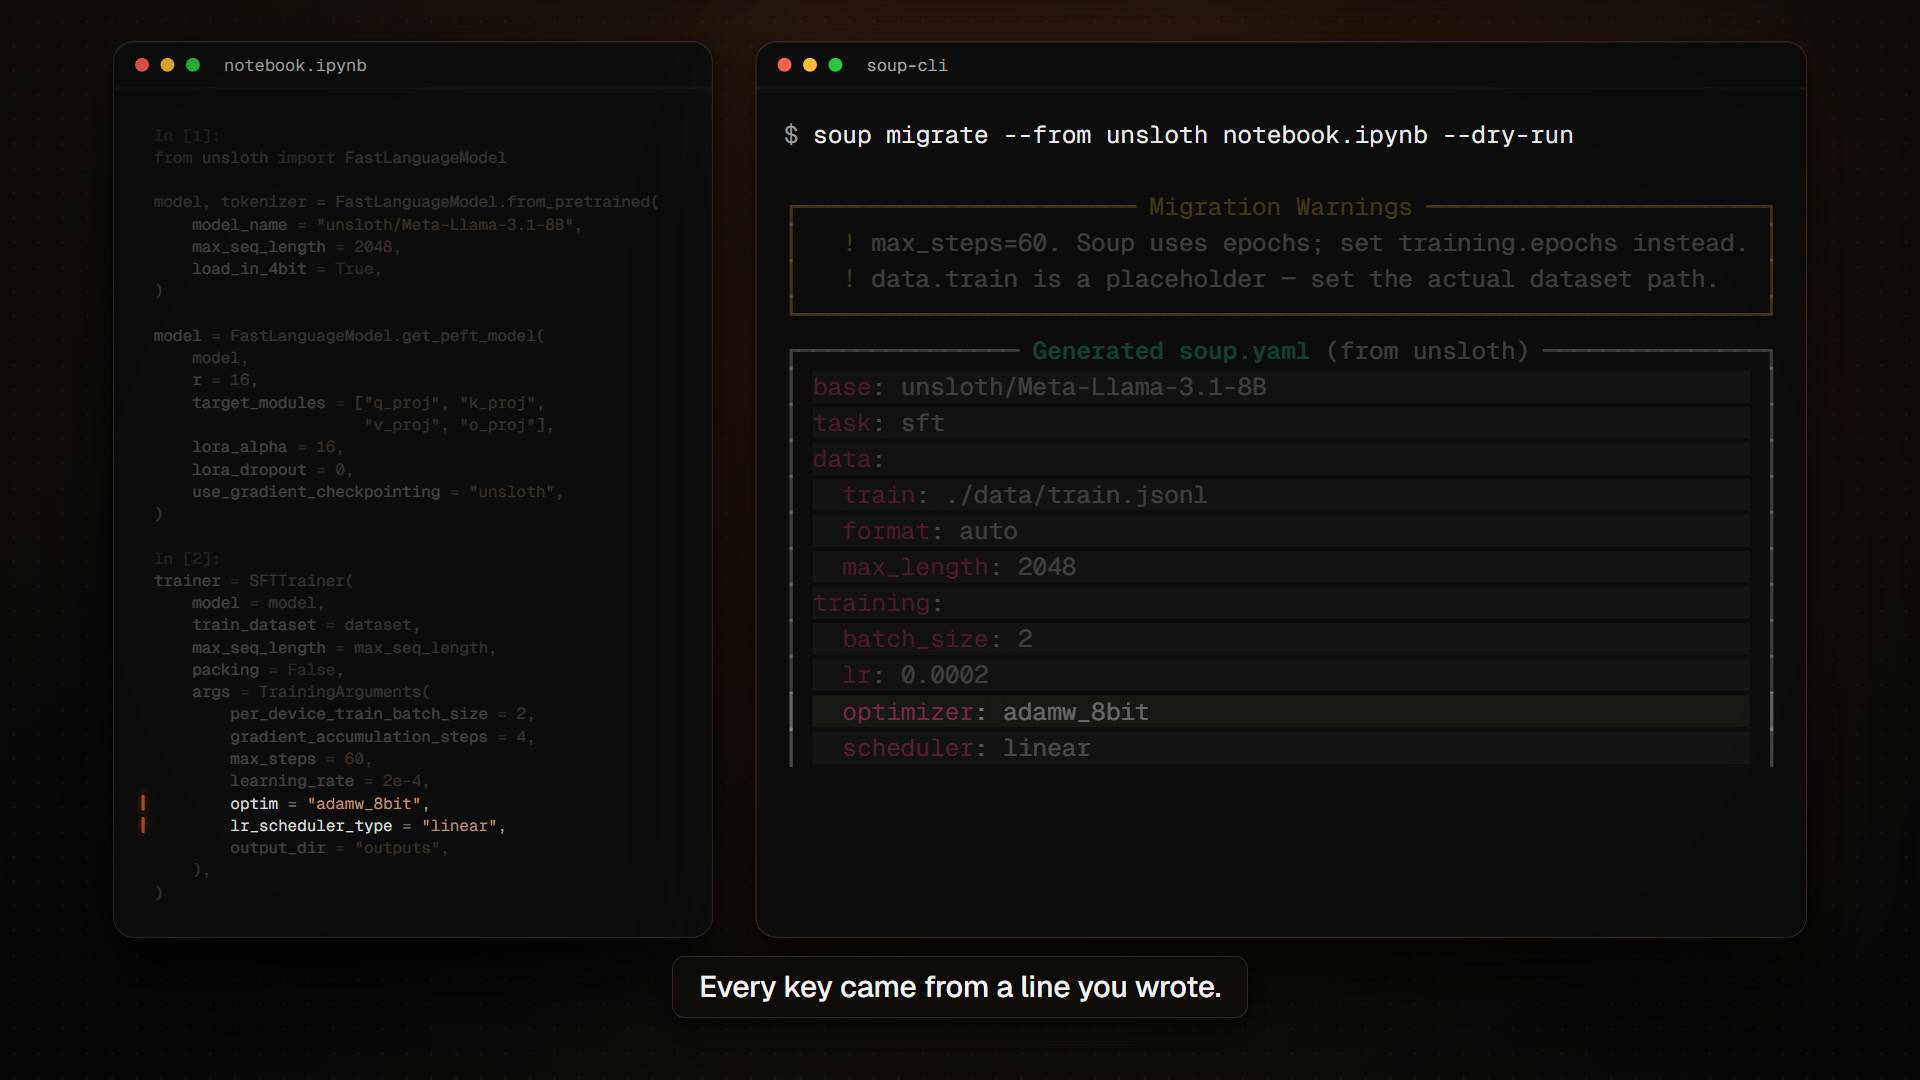Select the train: ./data/train.jsonl yaml line

[1281, 495]
